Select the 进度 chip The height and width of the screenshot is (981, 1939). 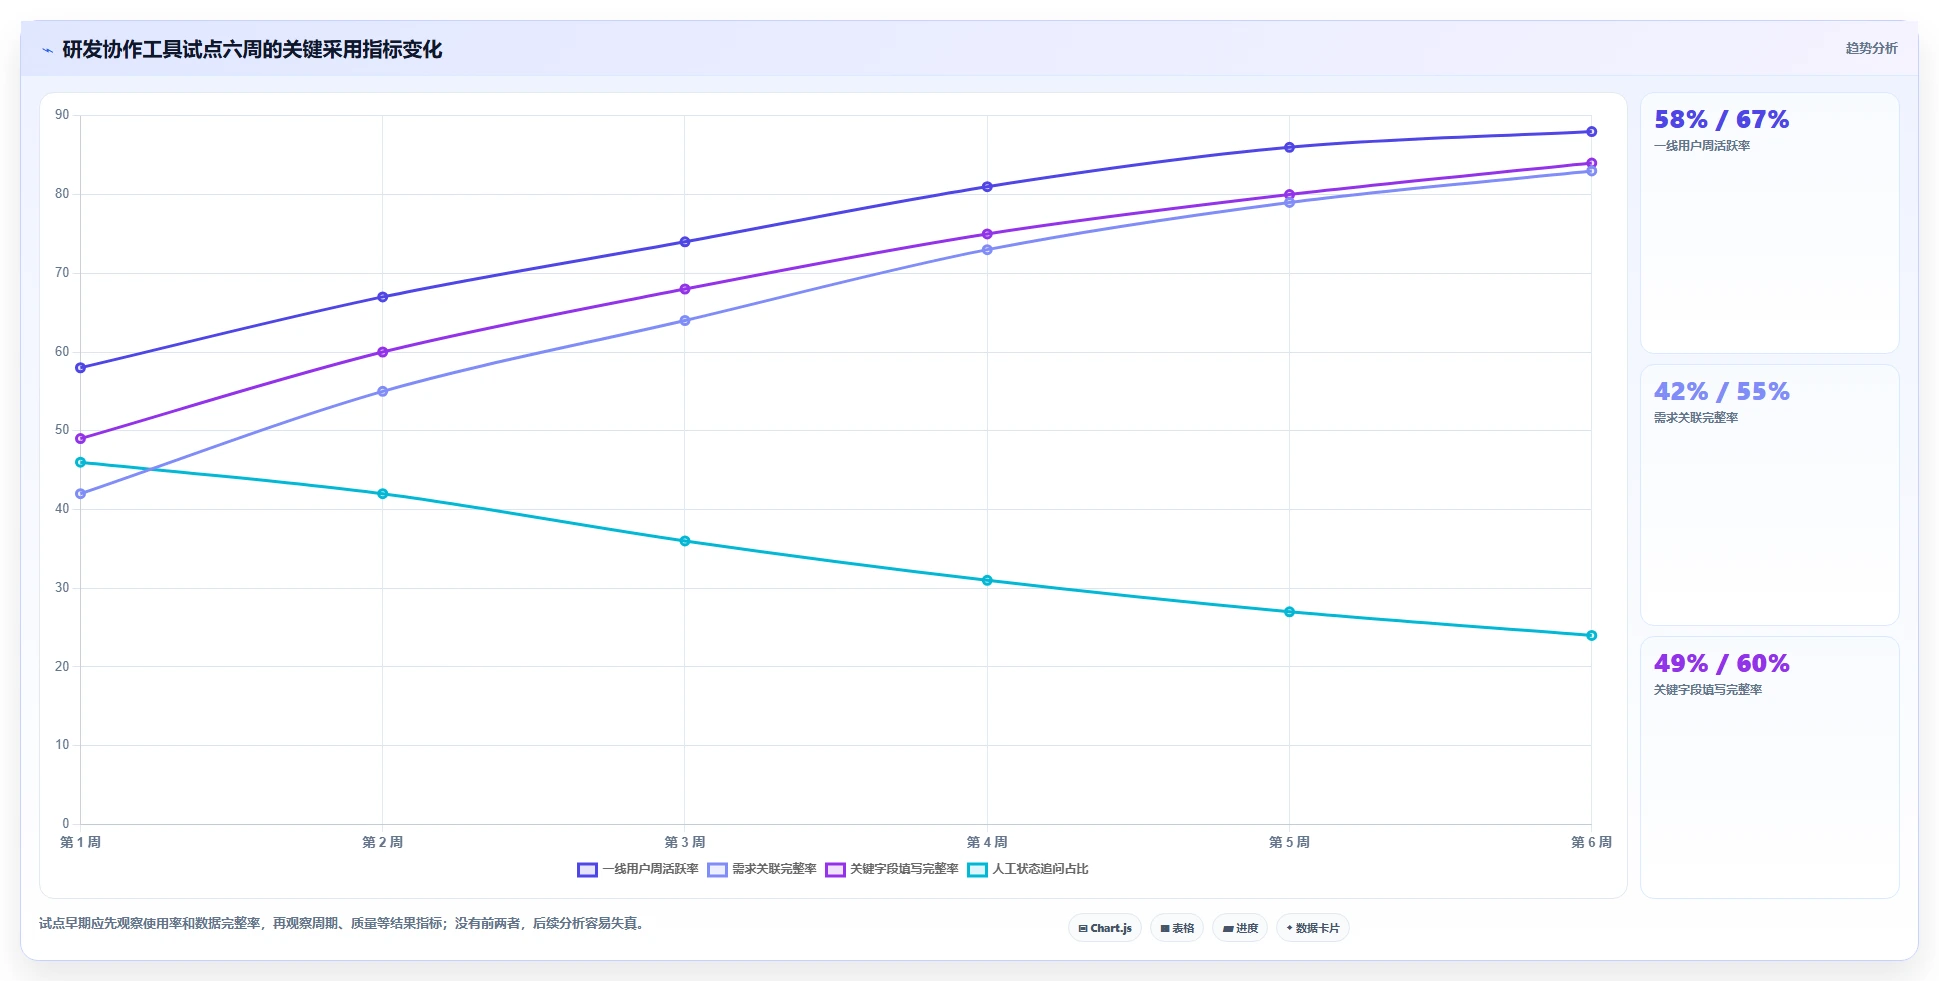click(1240, 928)
